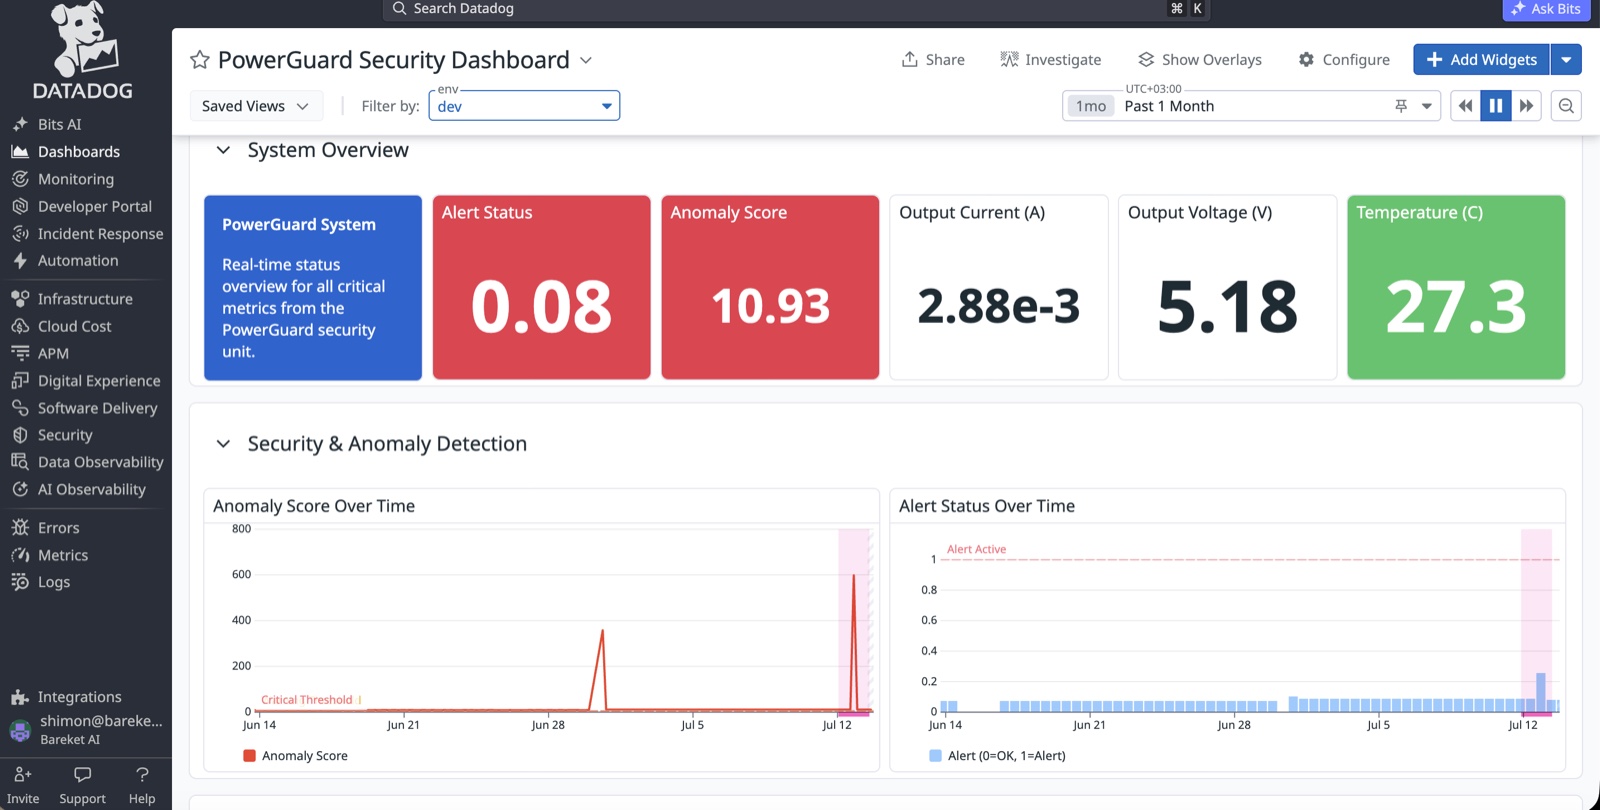
Task: Star the PowerGuard Security Dashboard as favorite
Action: click(200, 60)
